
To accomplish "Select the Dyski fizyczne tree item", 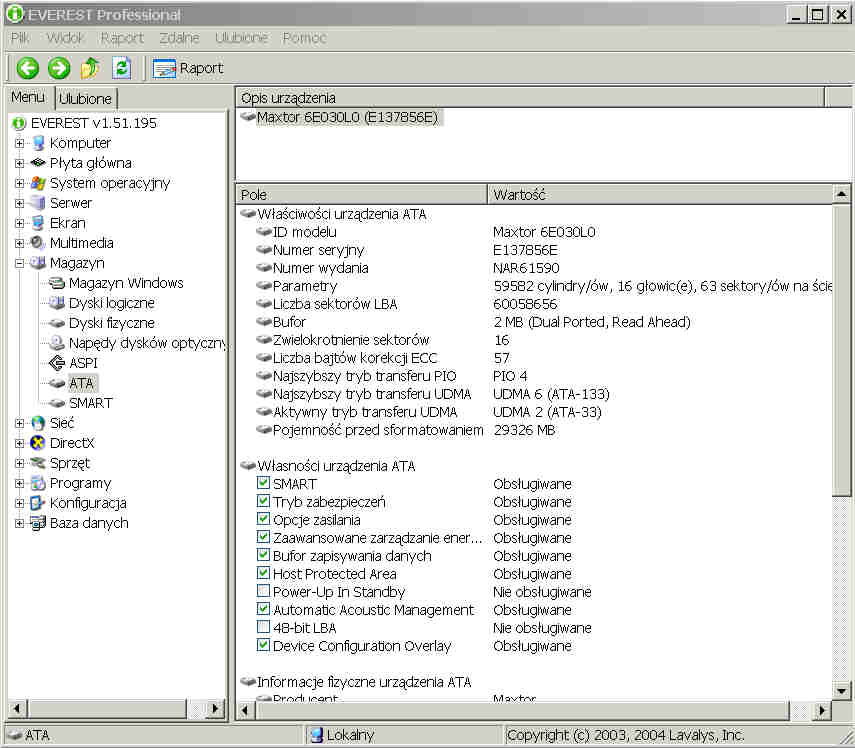I will pos(111,323).
